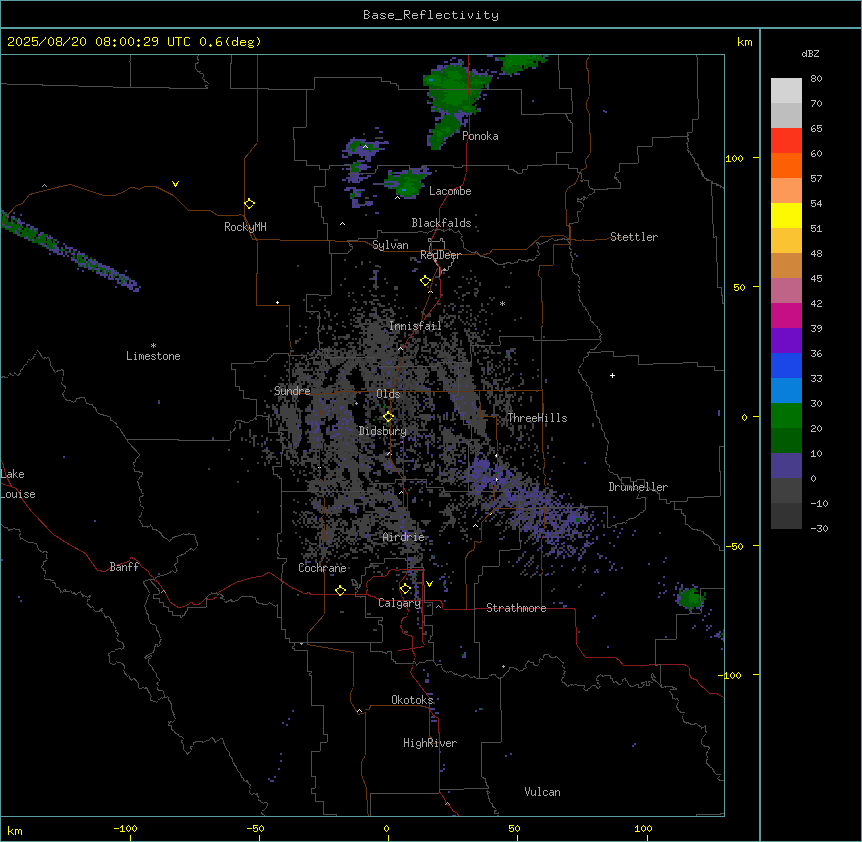The width and height of the screenshot is (862, 842).
Task: Pick the lightest gray swatch atop the legend
Action: tap(786, 91)
